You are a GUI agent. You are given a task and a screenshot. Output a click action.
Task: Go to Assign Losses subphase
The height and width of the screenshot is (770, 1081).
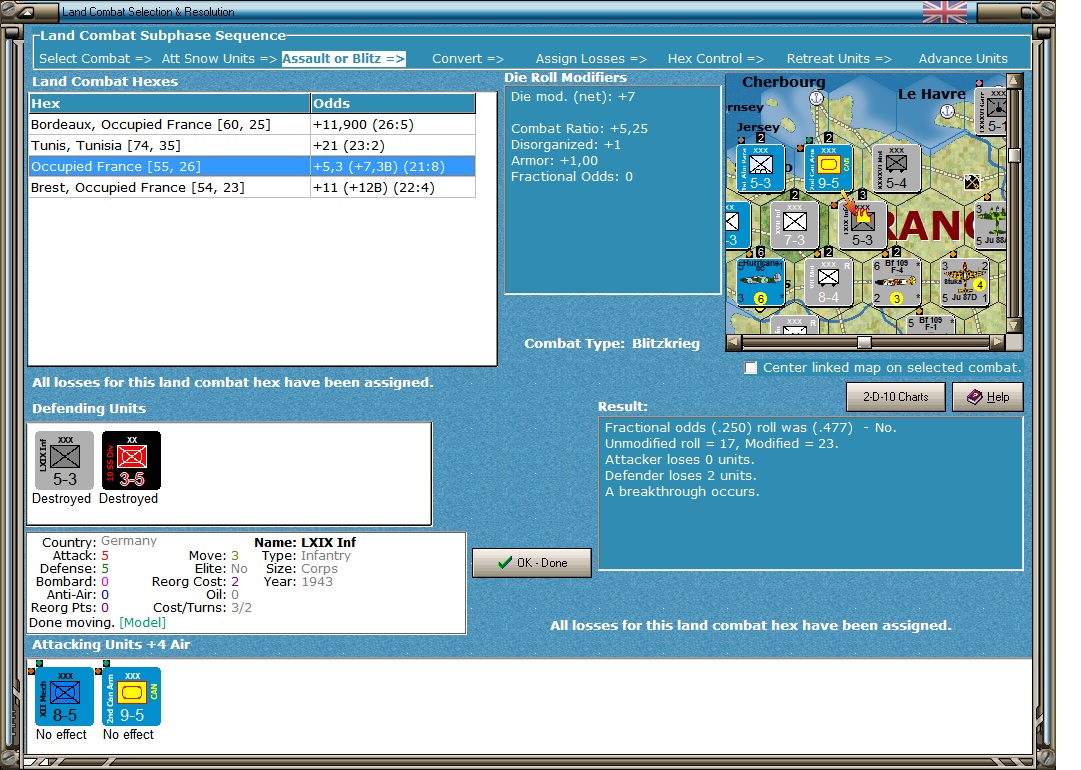point(591,59)
